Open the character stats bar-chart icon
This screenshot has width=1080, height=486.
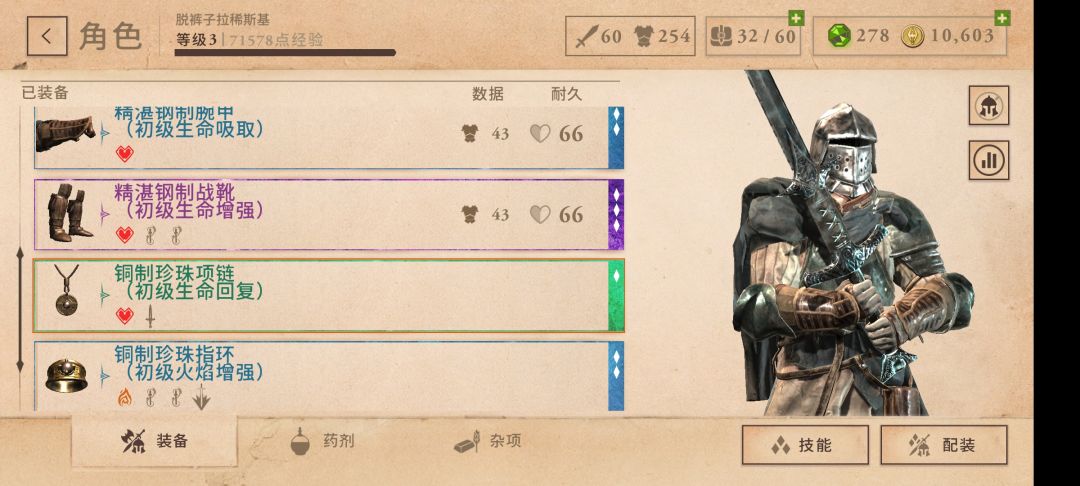pos(988,160)
